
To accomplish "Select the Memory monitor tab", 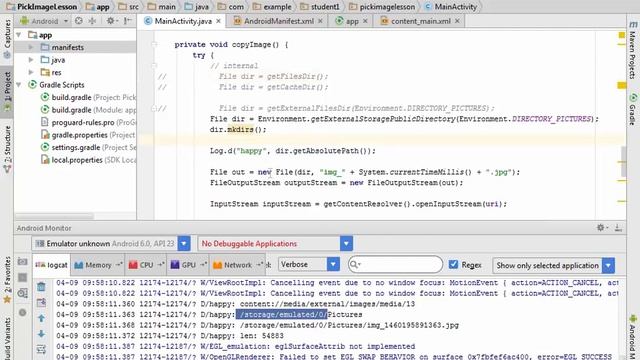I will pos(98,265).
